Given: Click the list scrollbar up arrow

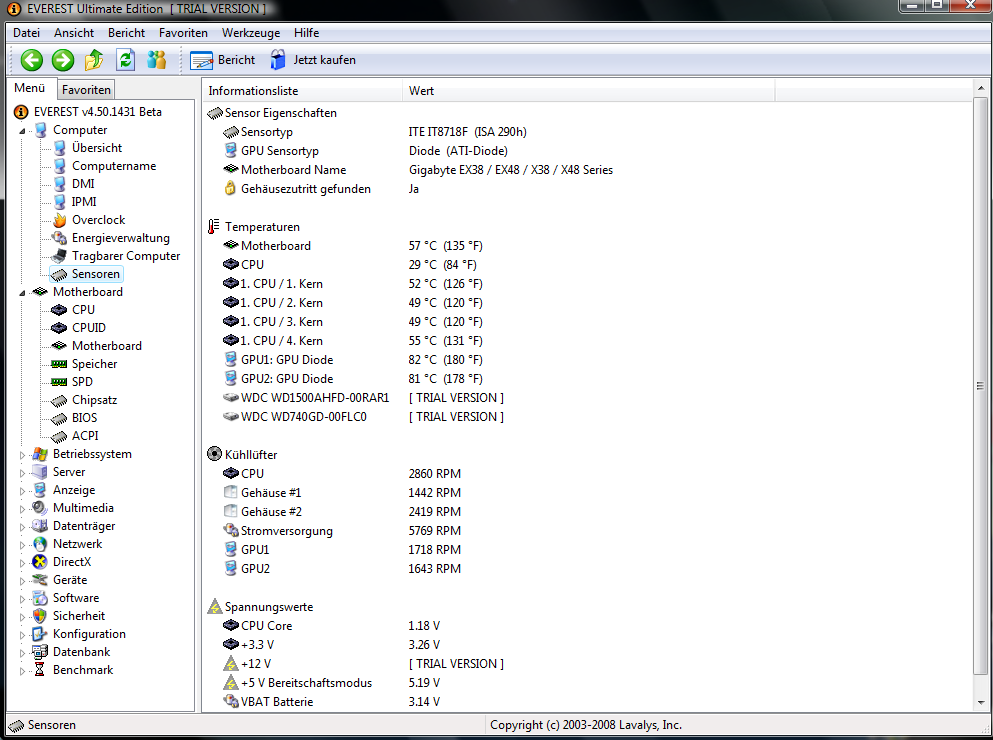Looking at the screenshot, I should 980,89.
